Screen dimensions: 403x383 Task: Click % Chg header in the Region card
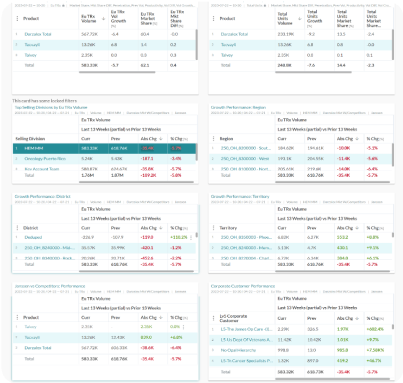375,139
